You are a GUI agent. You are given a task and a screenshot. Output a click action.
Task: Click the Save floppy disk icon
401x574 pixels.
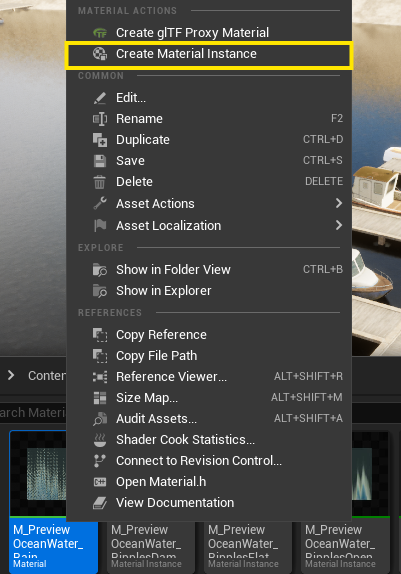pyautogui.click(x=100, y=161)
